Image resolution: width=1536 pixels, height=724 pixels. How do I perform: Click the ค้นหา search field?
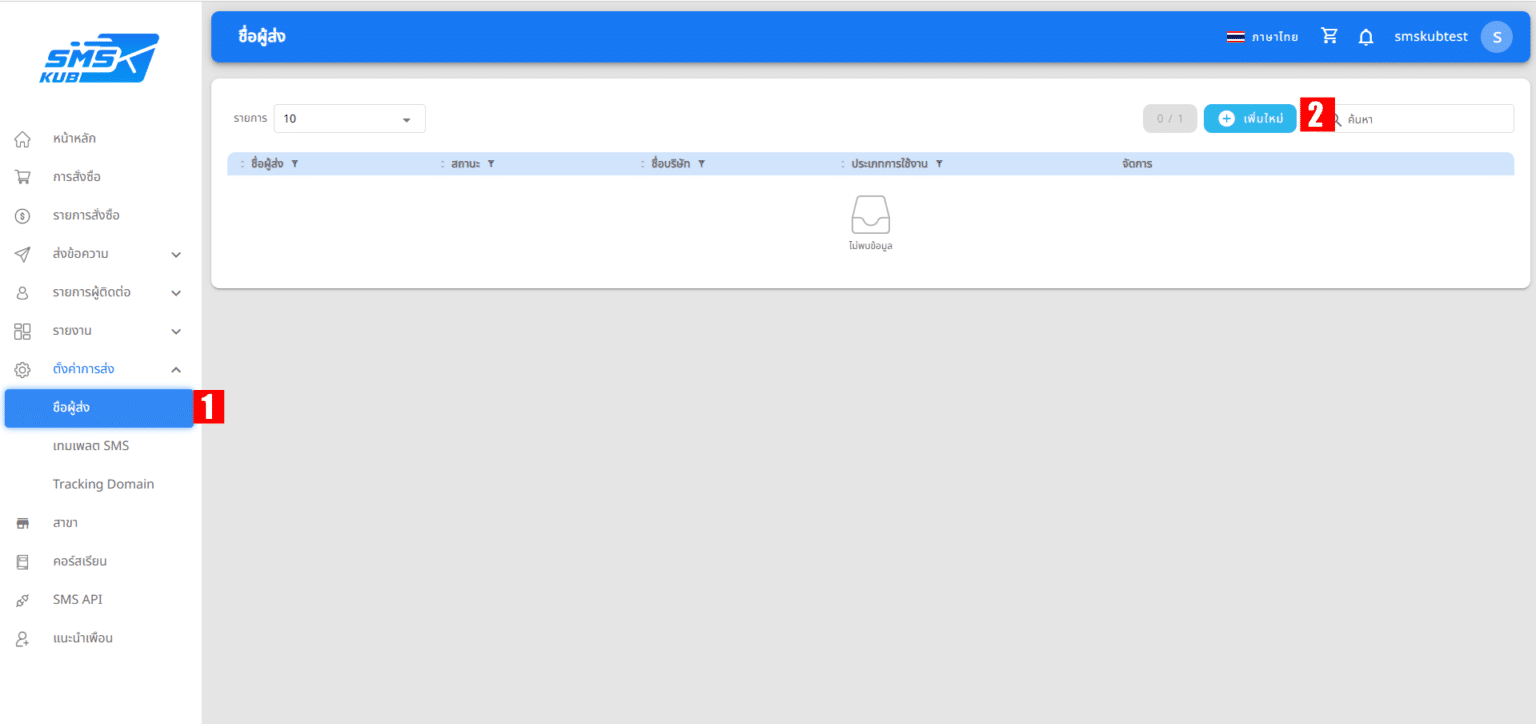click(x=1425, y=119)
